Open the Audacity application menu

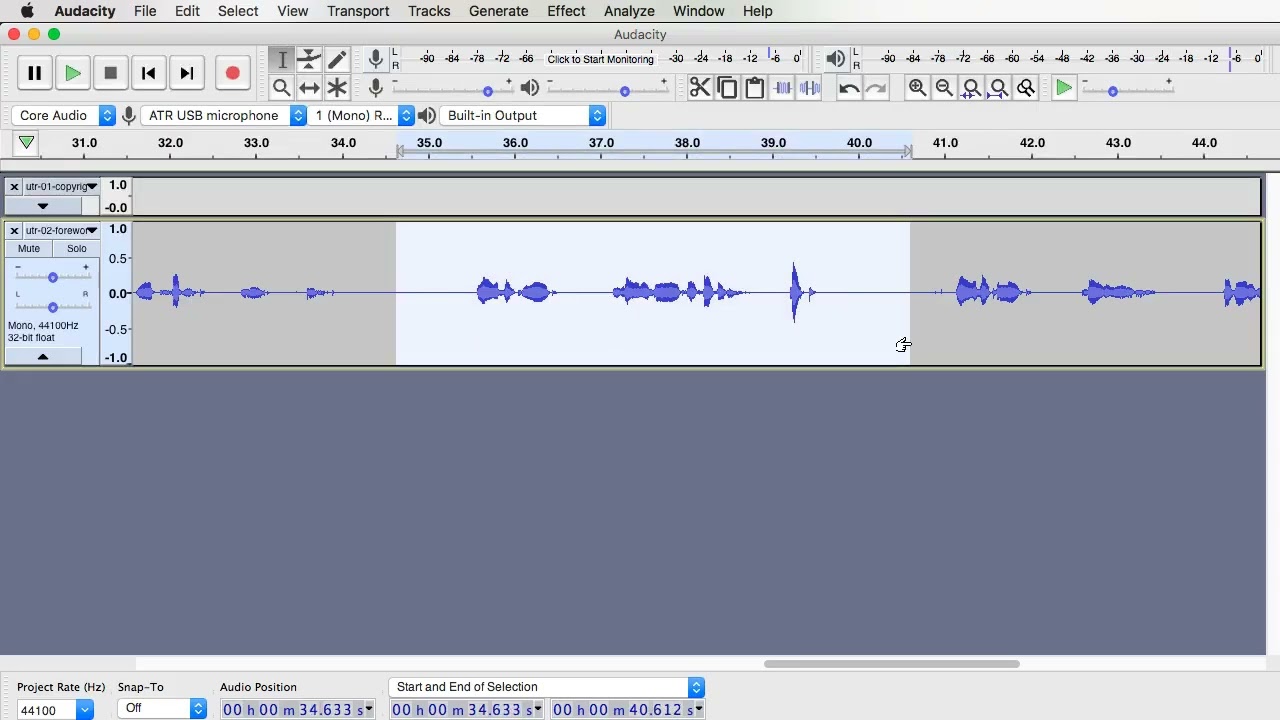coord(85,11)
